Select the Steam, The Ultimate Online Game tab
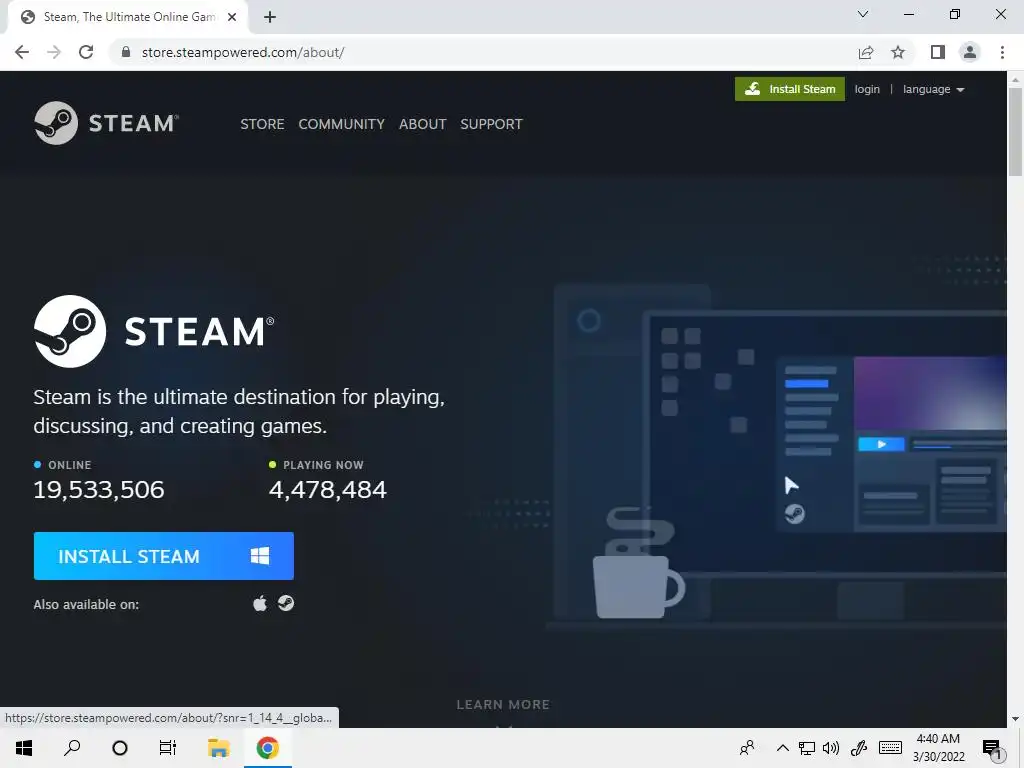This screenshot has width=1024, height=768. pos(128,17)
